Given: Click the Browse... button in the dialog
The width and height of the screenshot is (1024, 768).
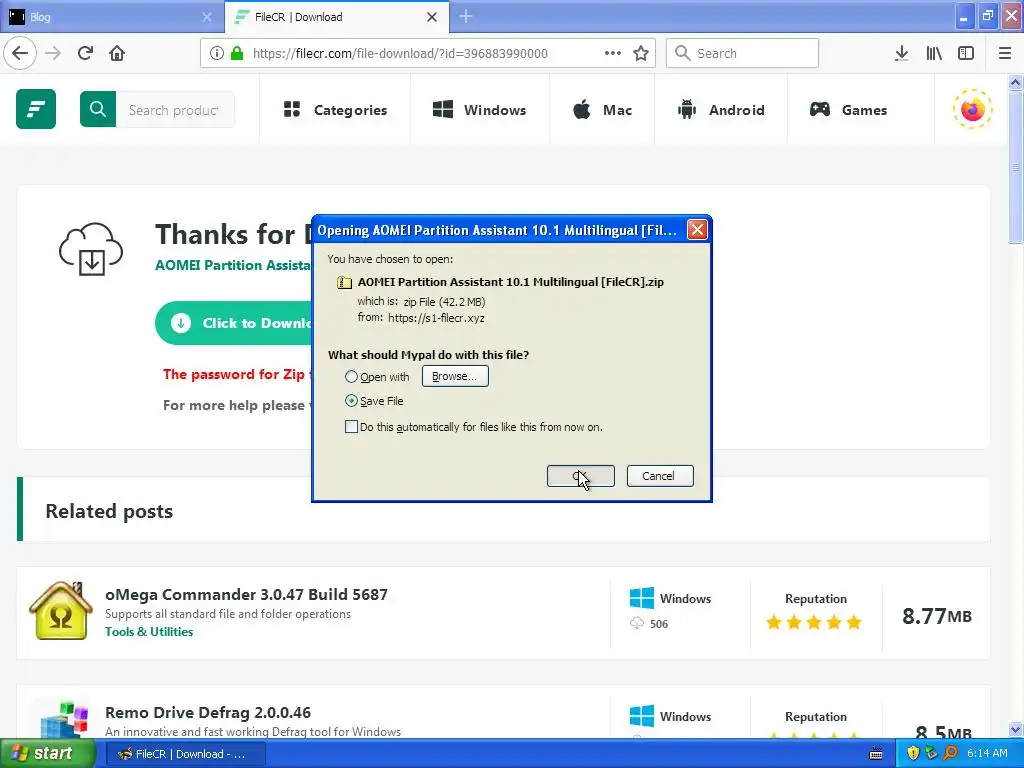Looking at the screenshot, I should click(455, 376).
